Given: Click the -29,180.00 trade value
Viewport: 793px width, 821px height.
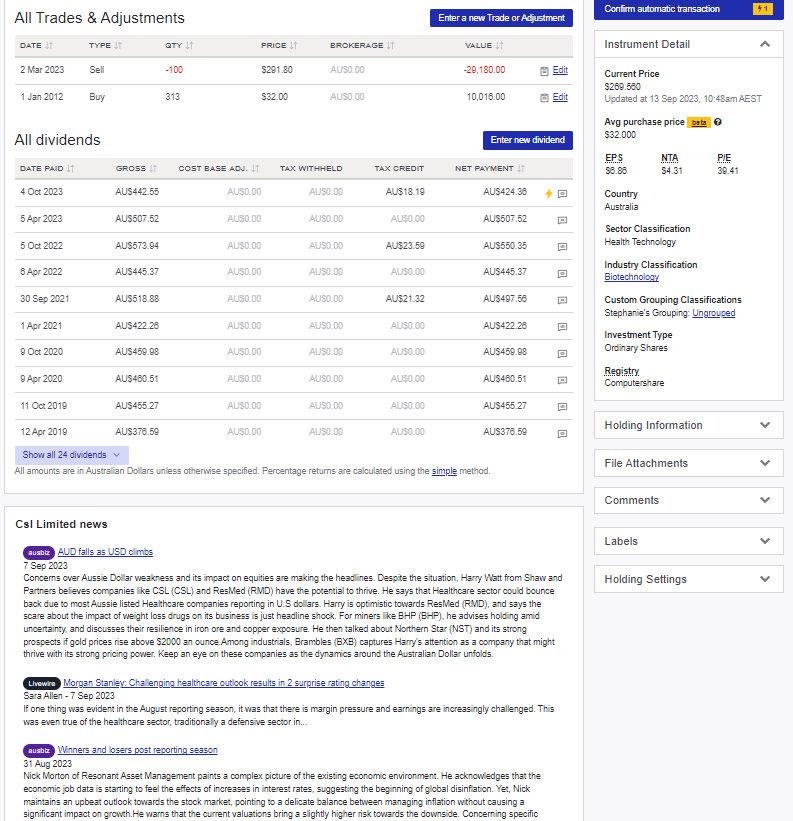Looking at the screenshot, I should click(x=484, y=70).
